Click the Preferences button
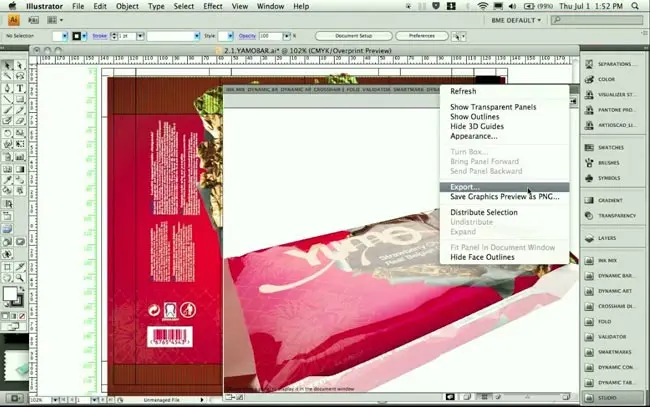 (x=422, y=35)
